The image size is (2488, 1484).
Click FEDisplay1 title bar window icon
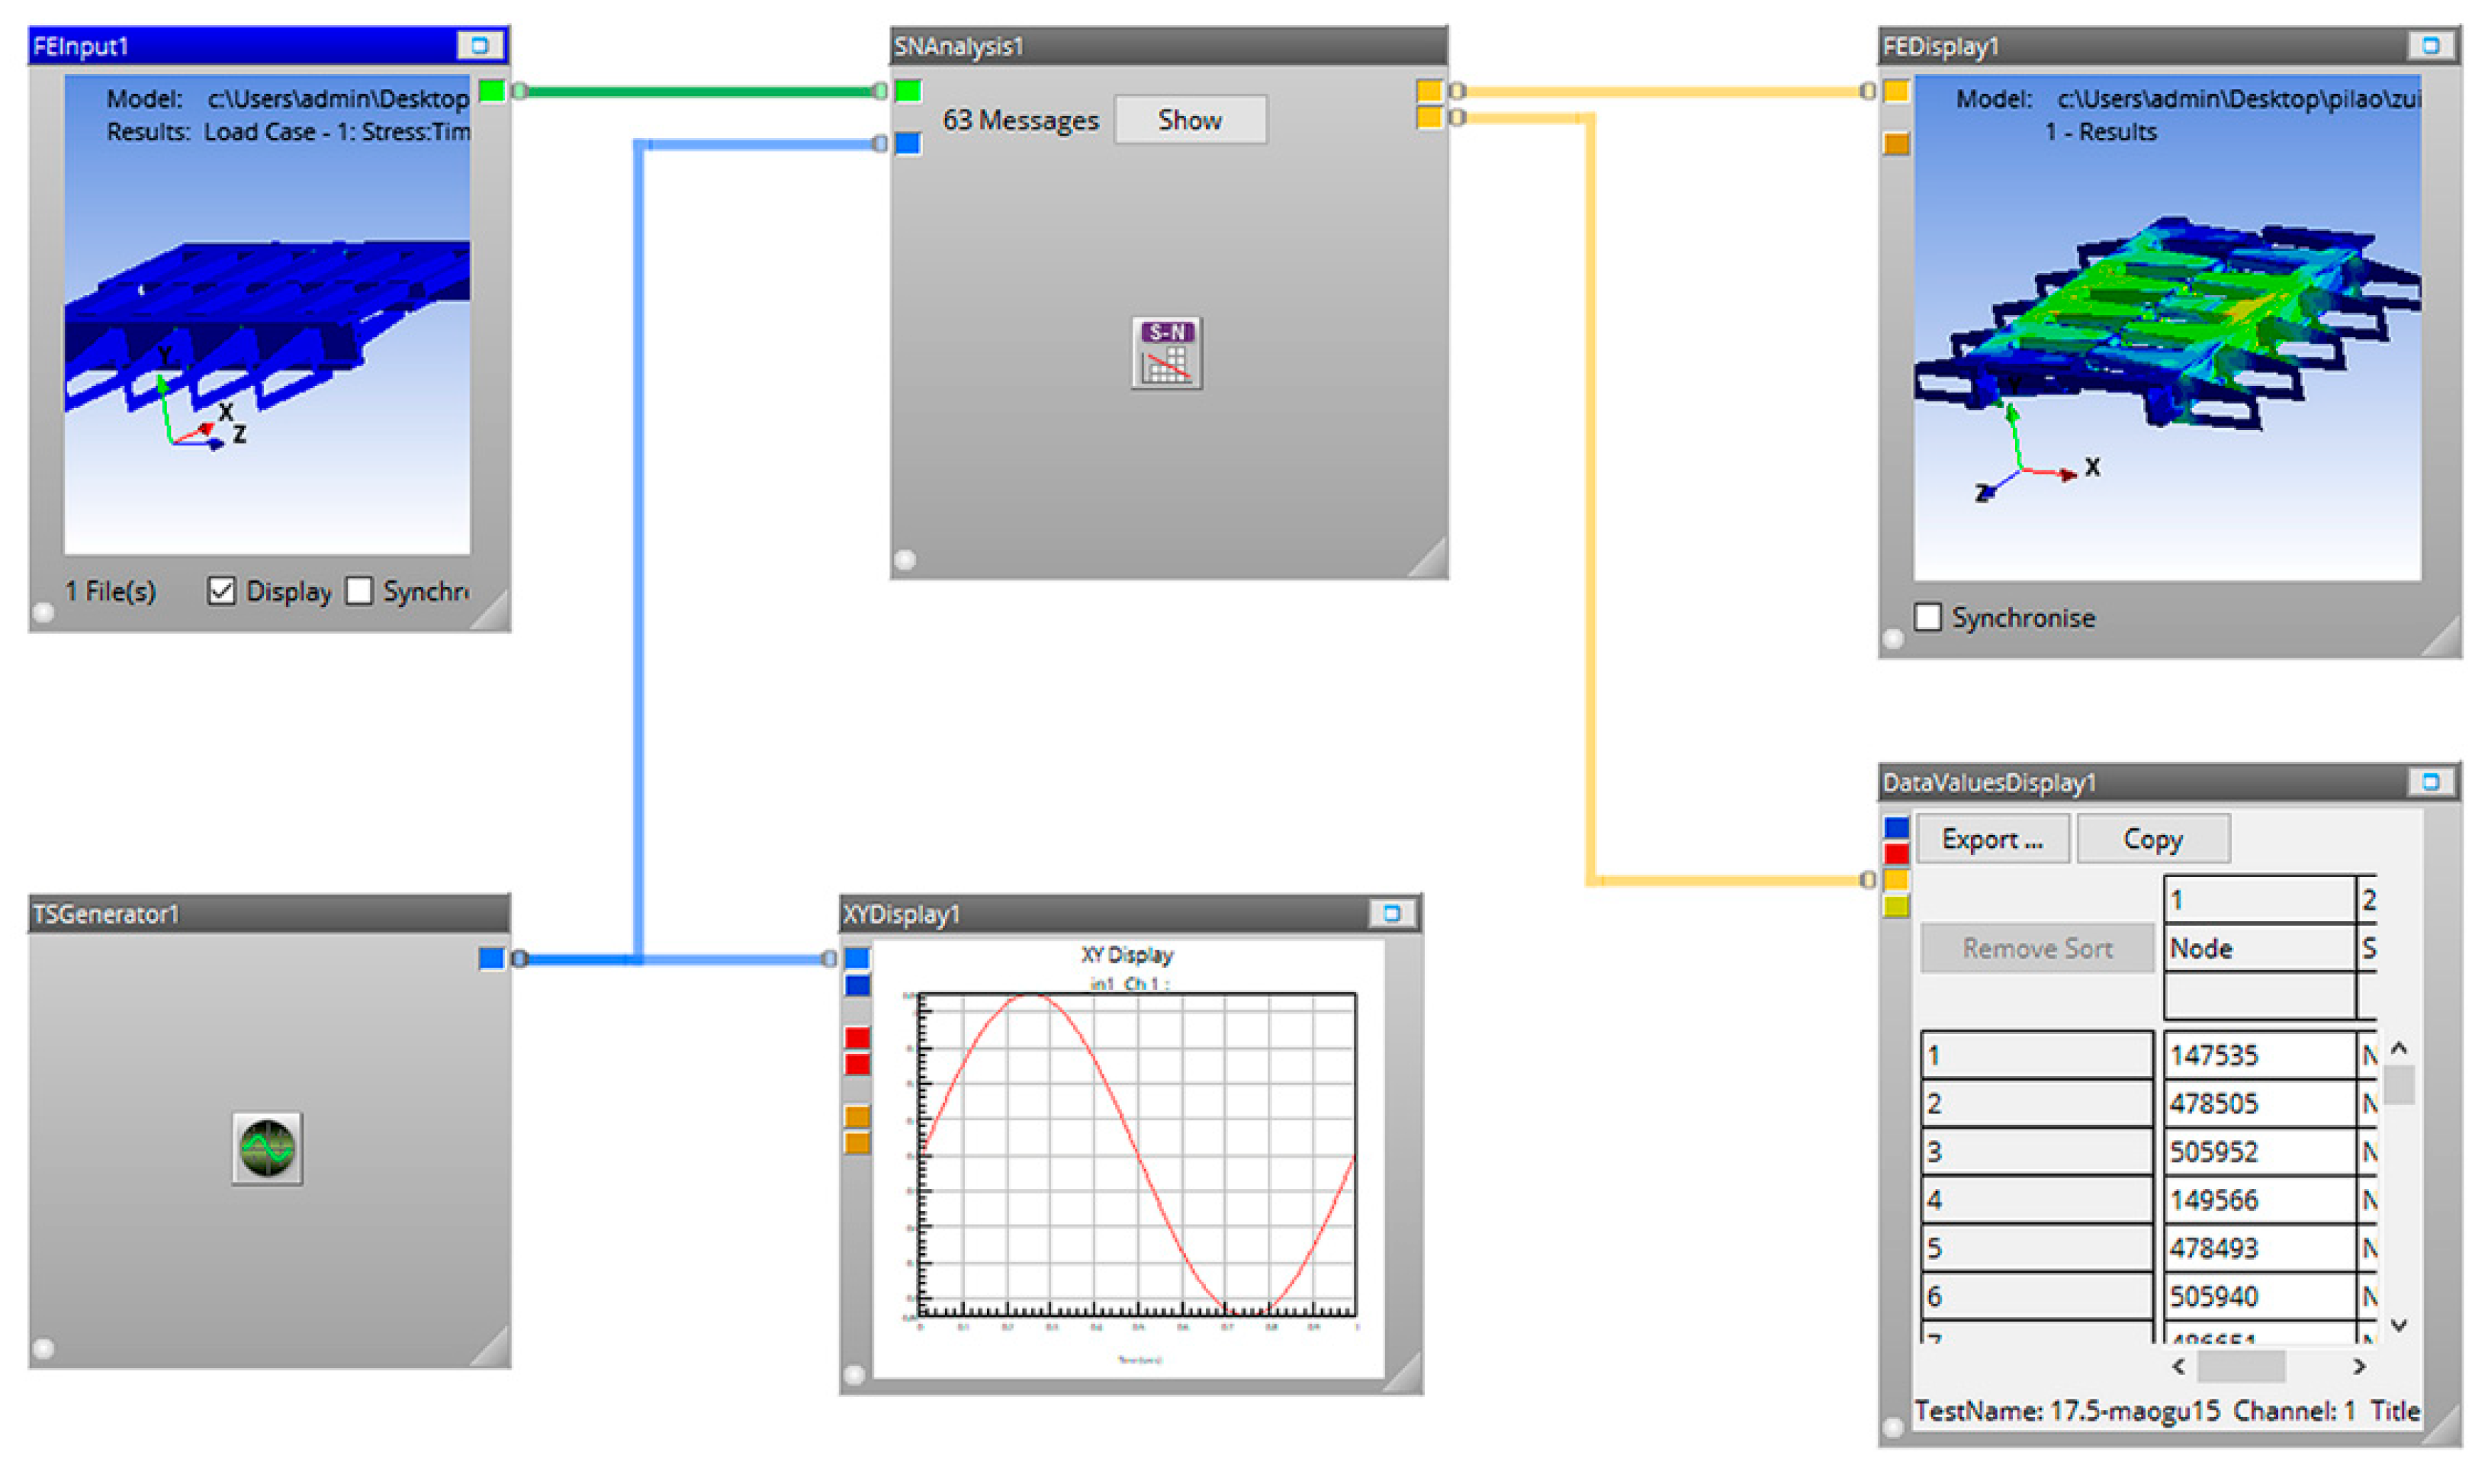2430,45
